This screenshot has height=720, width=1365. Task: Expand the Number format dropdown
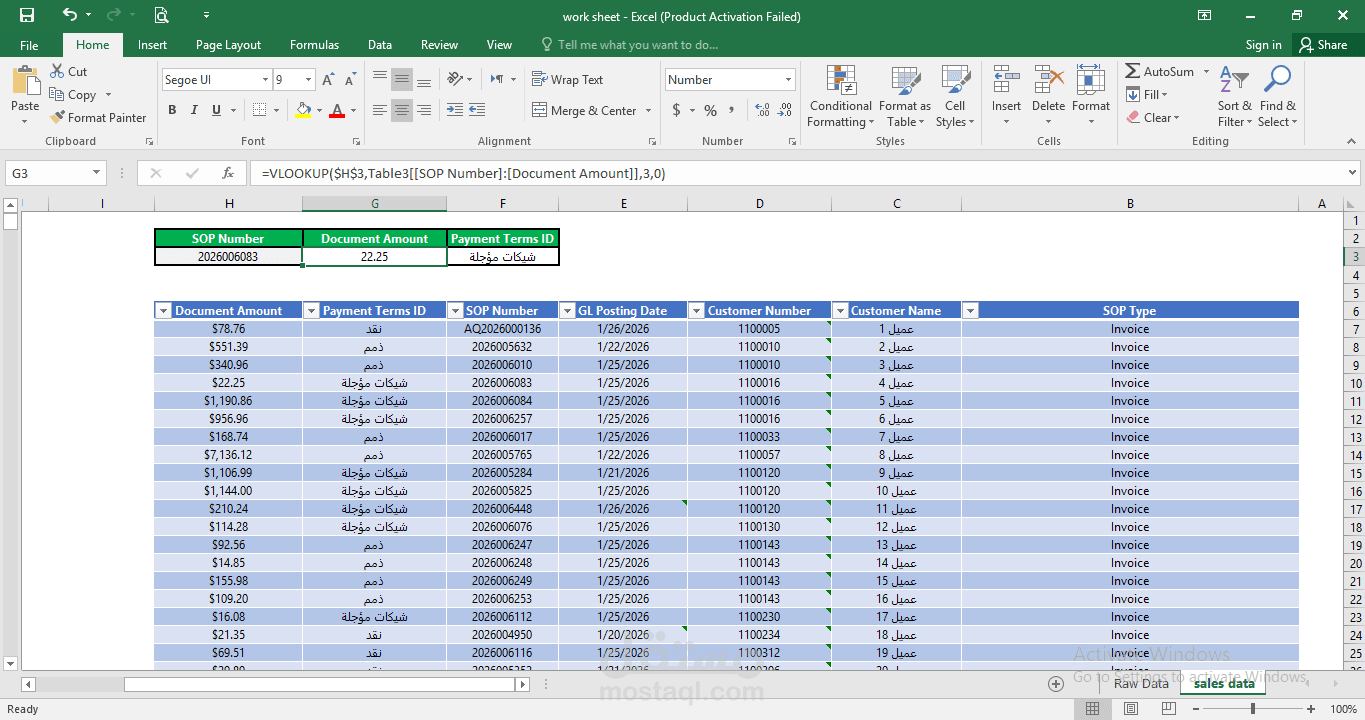pos(788,80)
